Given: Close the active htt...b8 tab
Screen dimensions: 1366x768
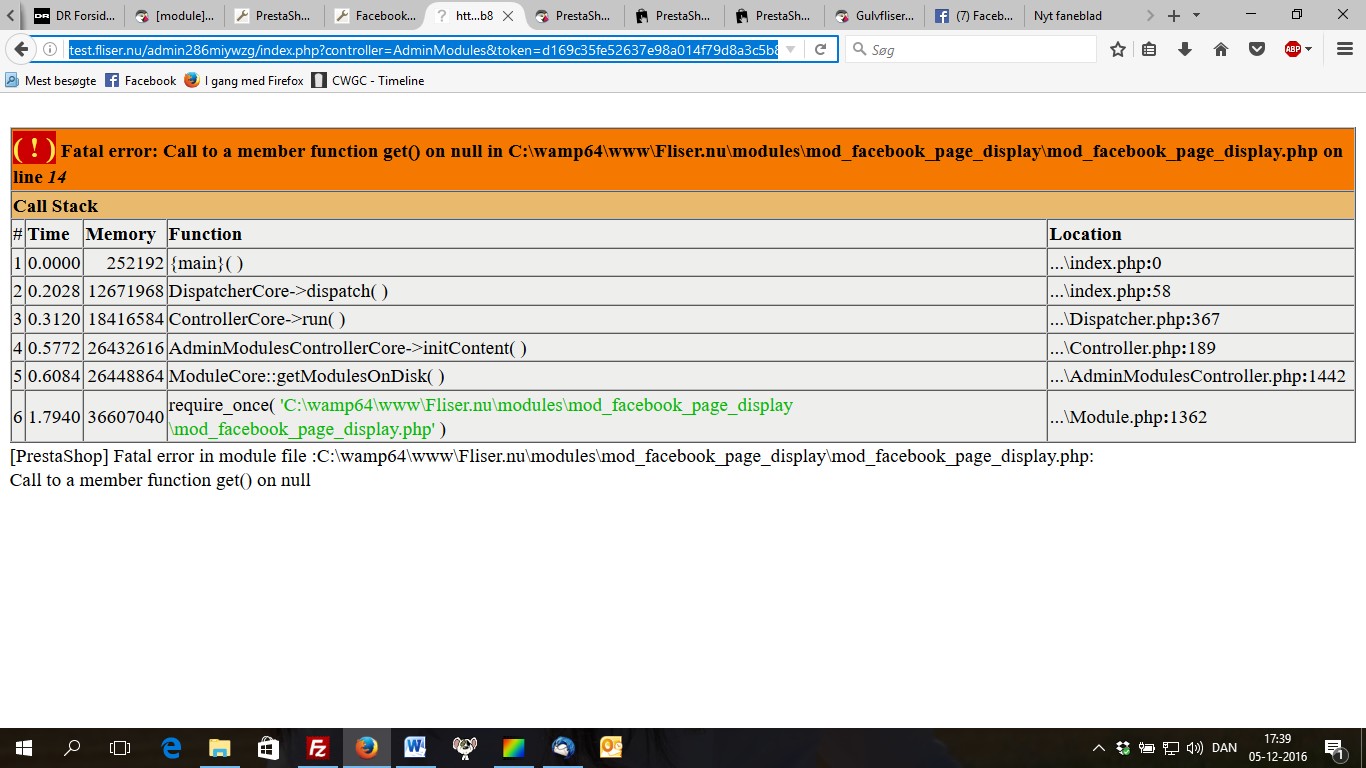Looking at the screenshot, I should (508, 16).
